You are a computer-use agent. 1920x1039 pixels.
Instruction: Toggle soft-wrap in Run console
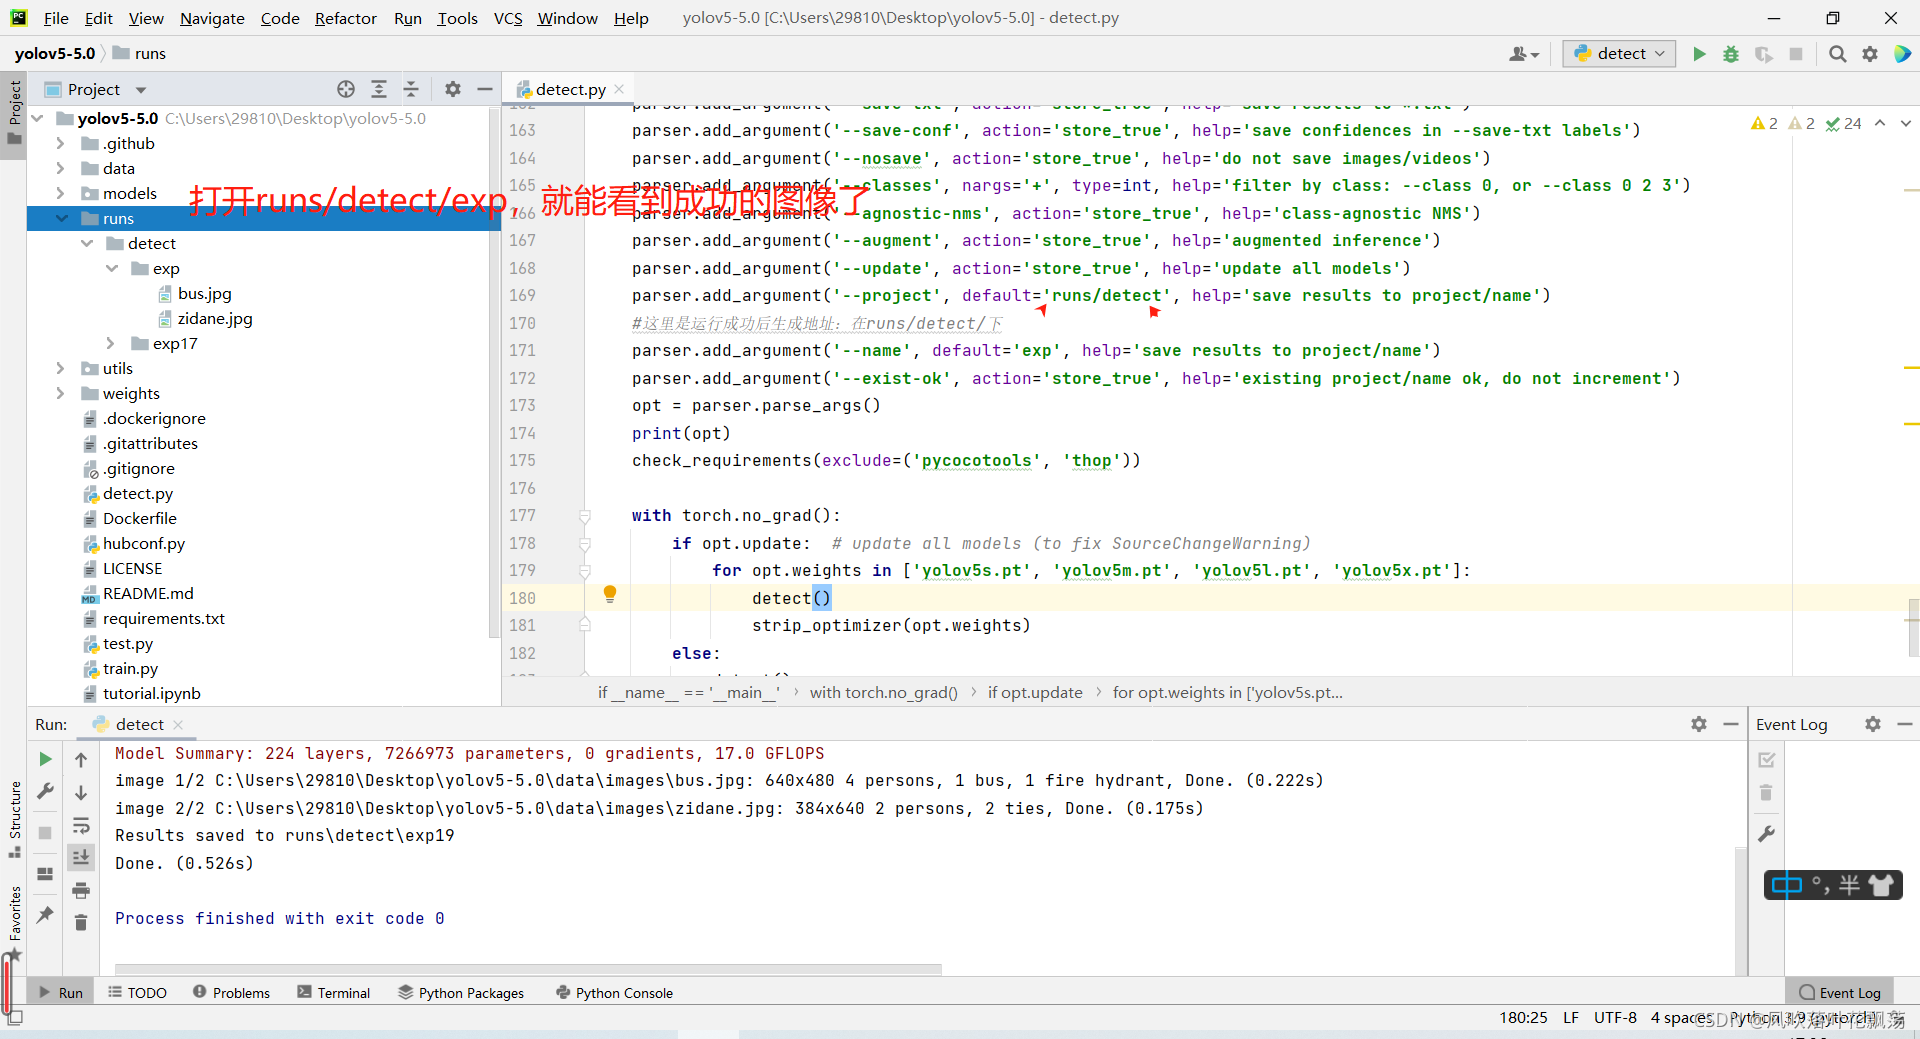pyautogui.click(x=81, y=825)
